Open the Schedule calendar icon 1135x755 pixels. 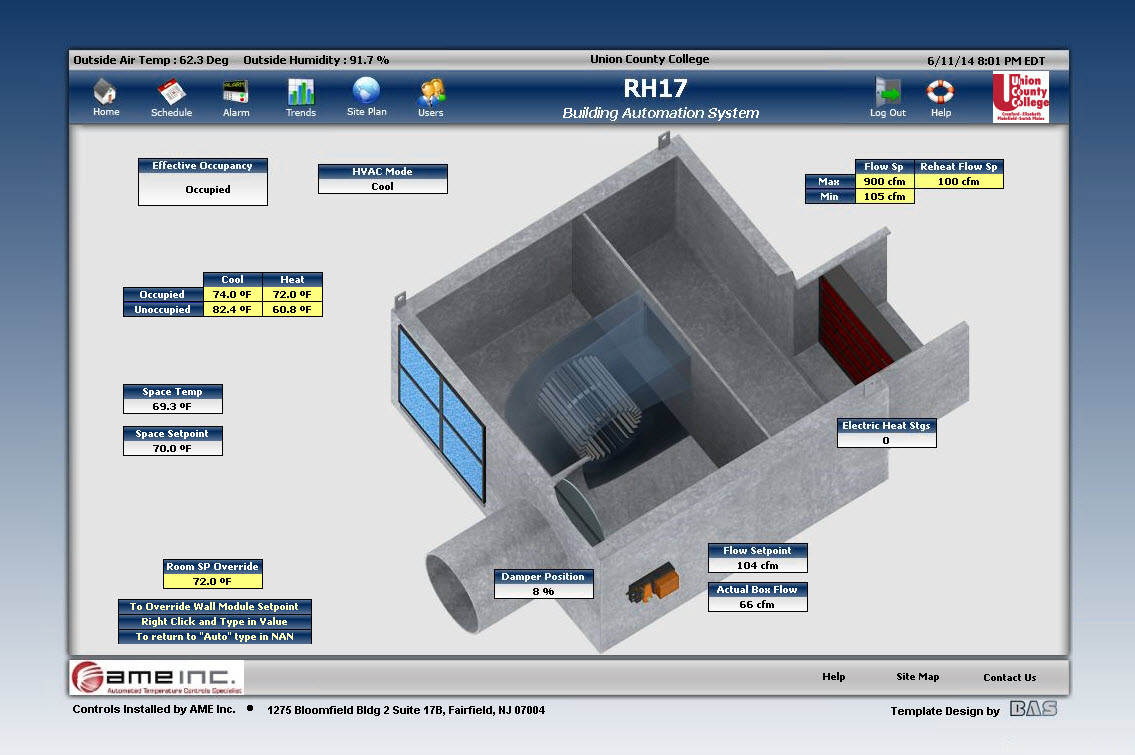pyautogui.click(x=171, y=94)
